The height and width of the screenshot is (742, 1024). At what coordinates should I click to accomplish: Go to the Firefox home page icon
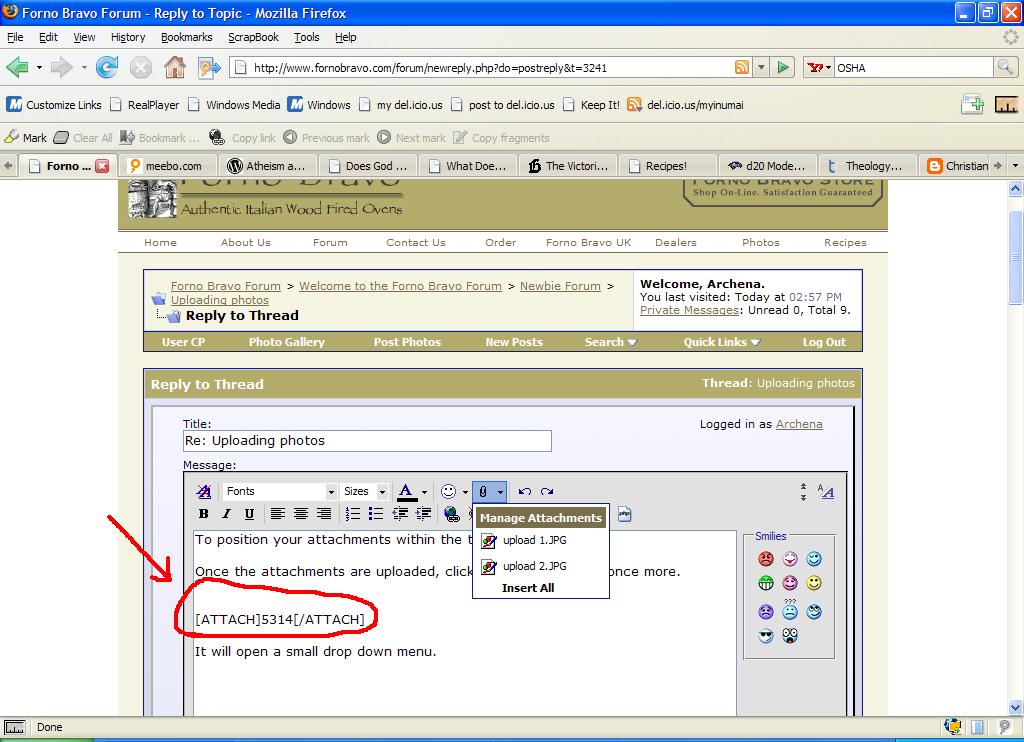tap(175, 67)
